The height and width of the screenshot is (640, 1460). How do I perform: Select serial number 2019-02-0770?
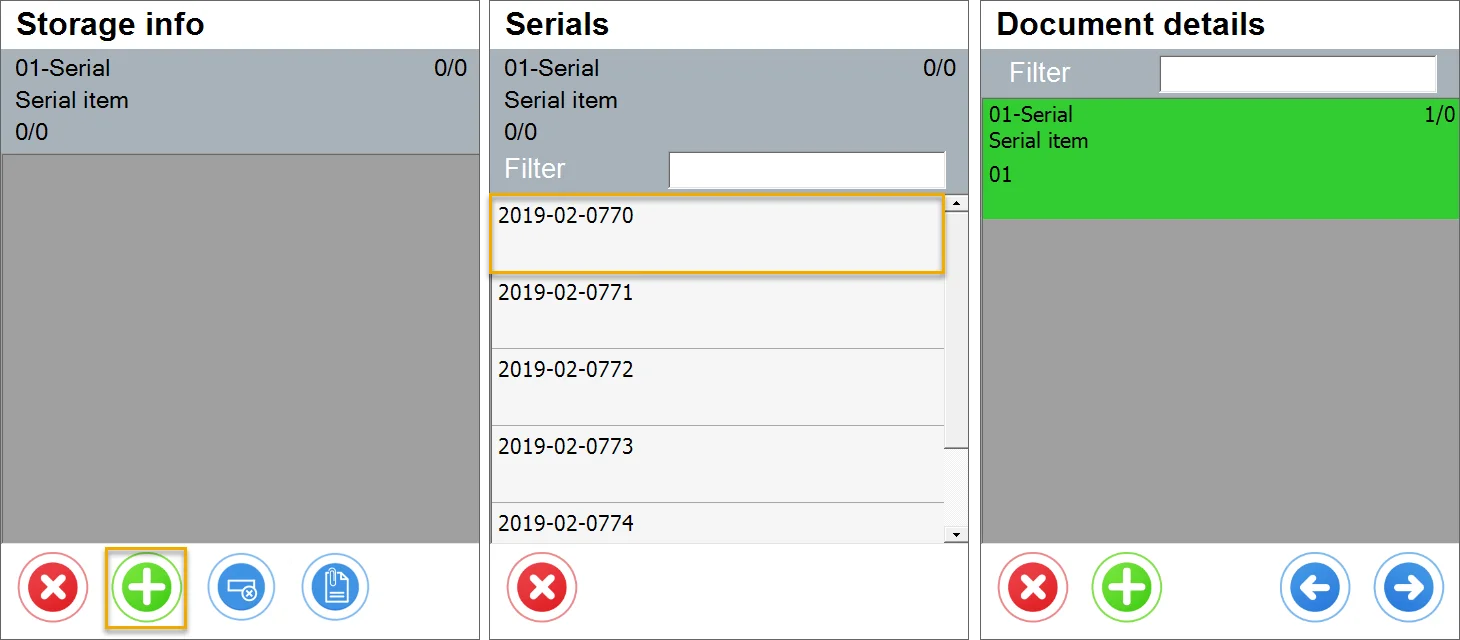tap(716, 234)
